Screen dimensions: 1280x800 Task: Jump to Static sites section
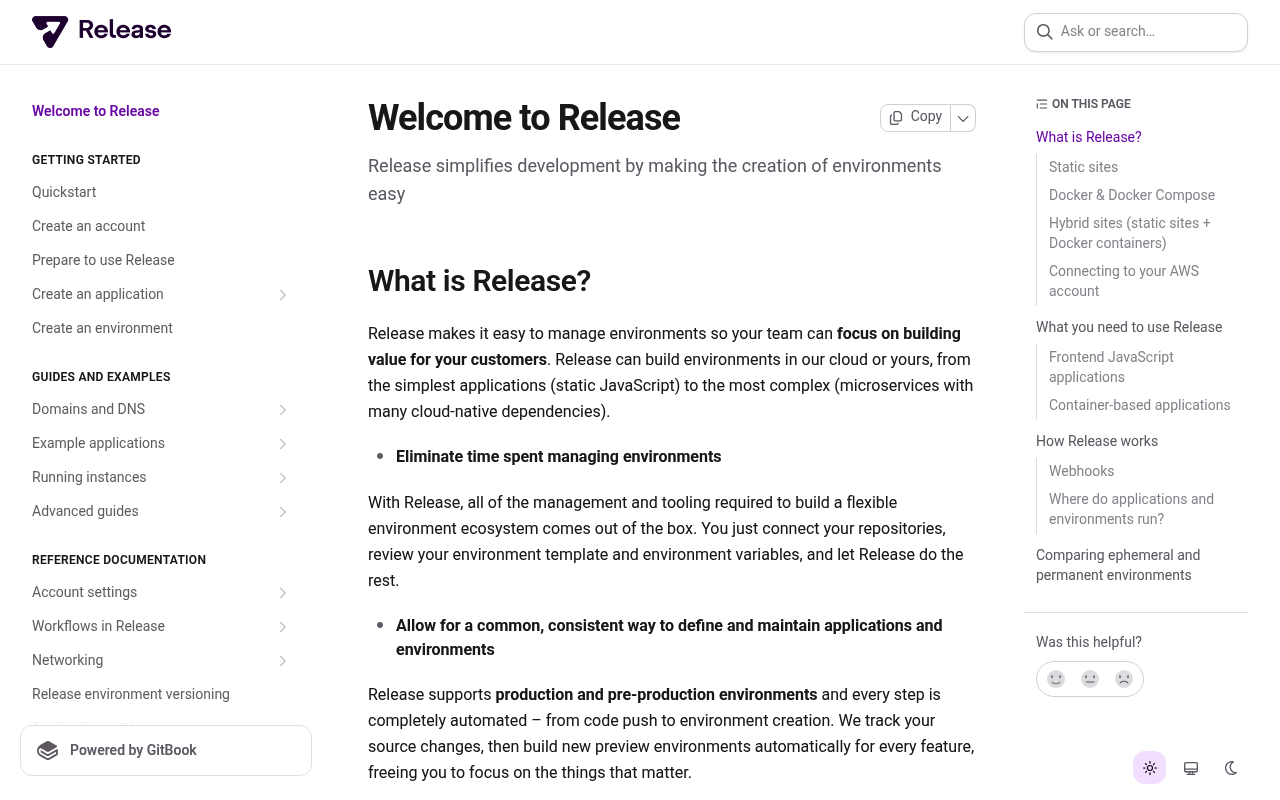[x=1083, y=167]
